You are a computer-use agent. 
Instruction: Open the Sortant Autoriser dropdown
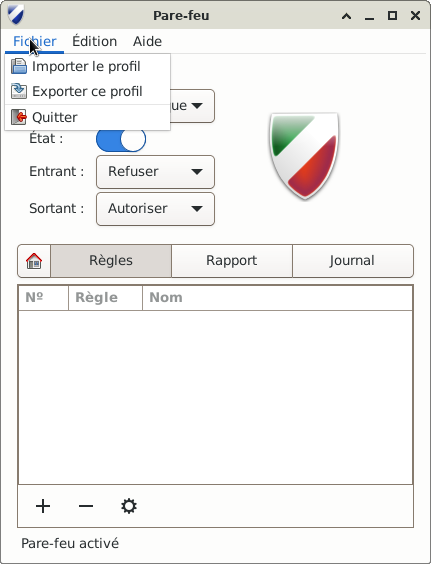point(155,209)
